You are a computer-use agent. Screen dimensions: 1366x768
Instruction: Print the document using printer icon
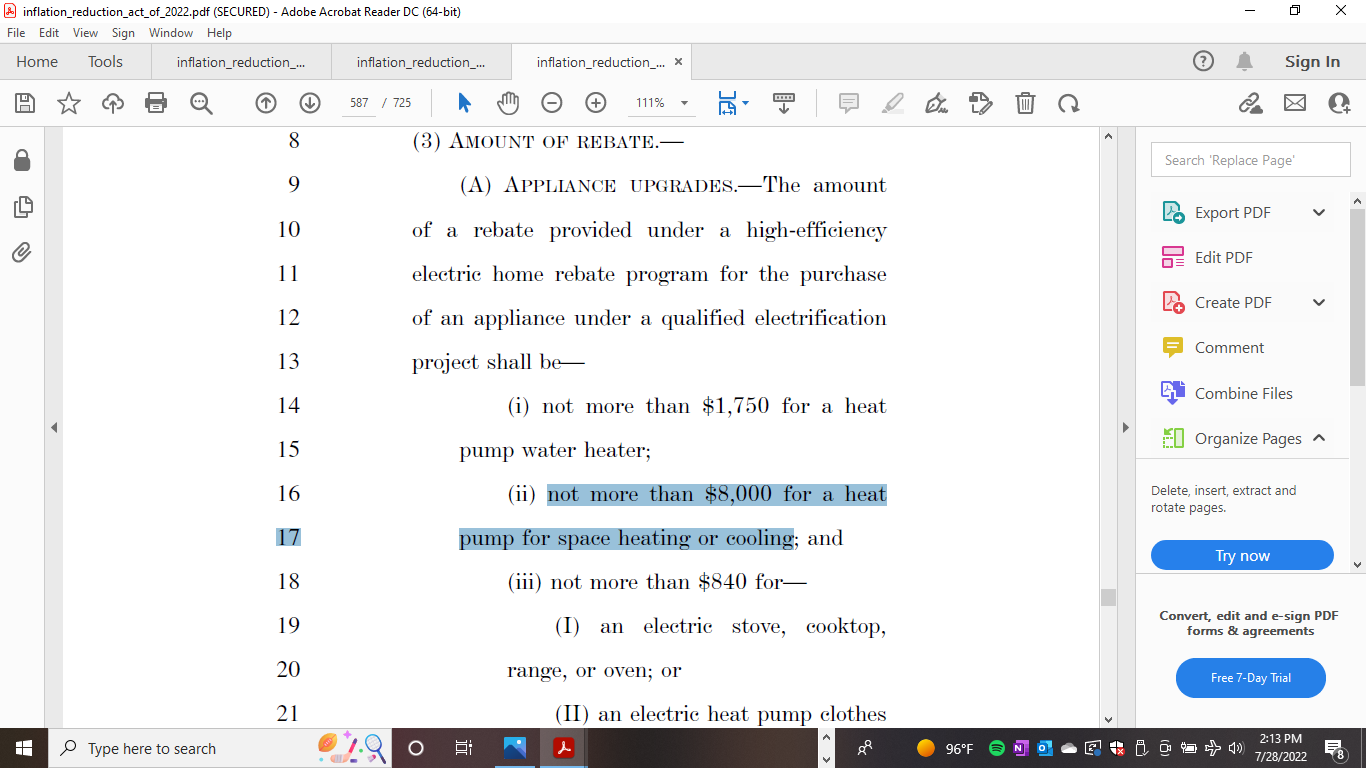click(156, 103)
